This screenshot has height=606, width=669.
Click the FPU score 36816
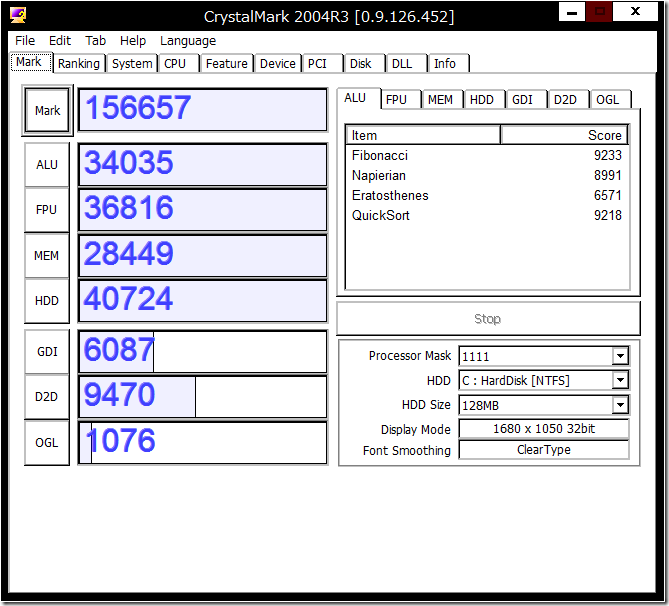pos(203,210)
